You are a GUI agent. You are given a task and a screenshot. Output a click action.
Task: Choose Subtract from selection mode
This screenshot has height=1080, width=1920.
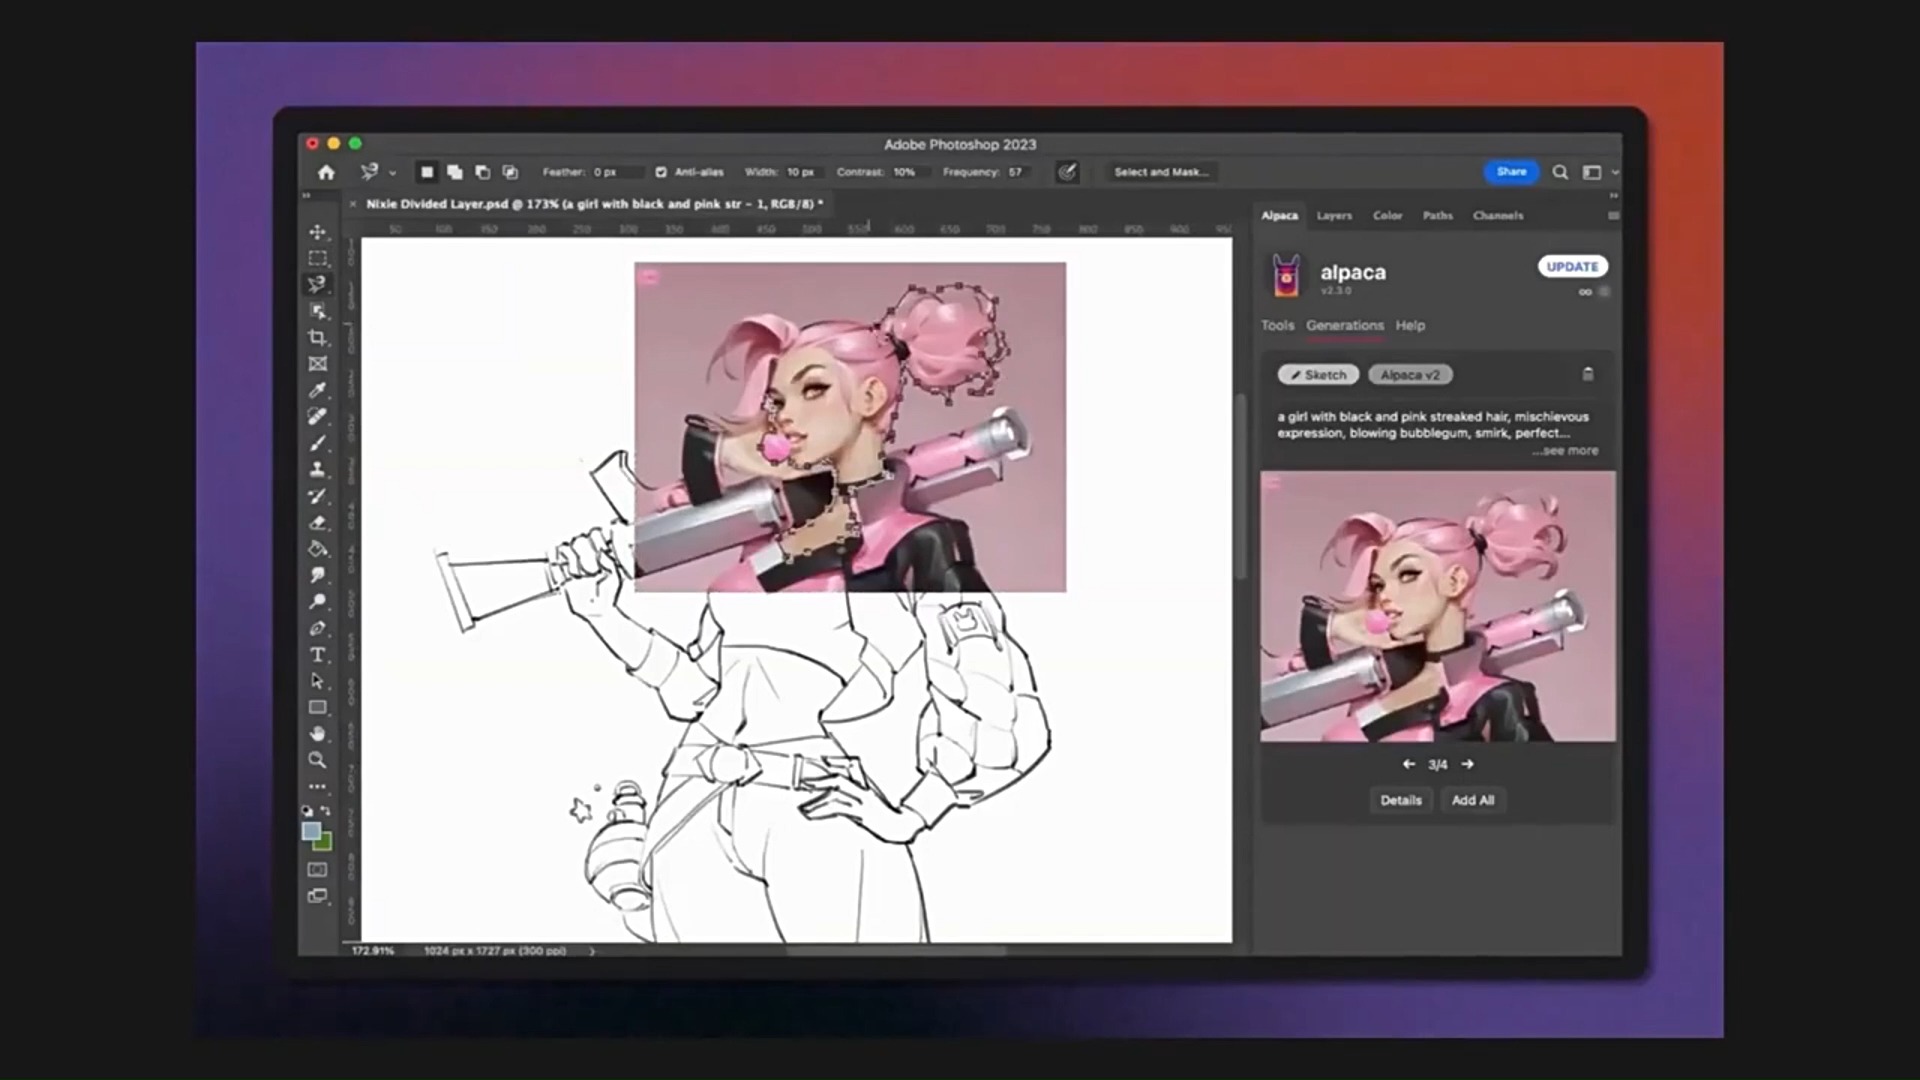point(483,172)
